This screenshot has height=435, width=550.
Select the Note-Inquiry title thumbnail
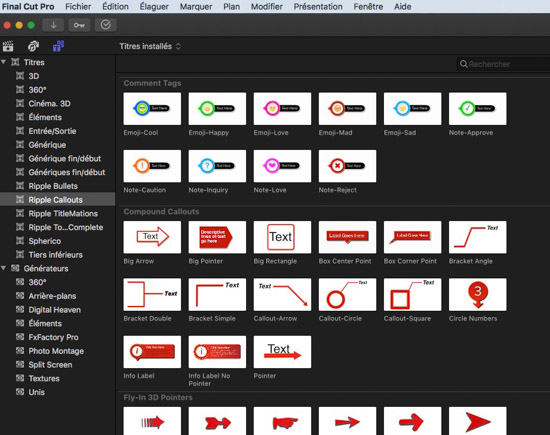[217, 166]
